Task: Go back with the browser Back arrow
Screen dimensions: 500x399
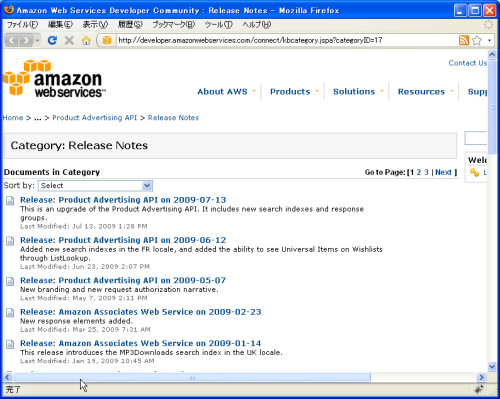Action: tap(12, 40)
